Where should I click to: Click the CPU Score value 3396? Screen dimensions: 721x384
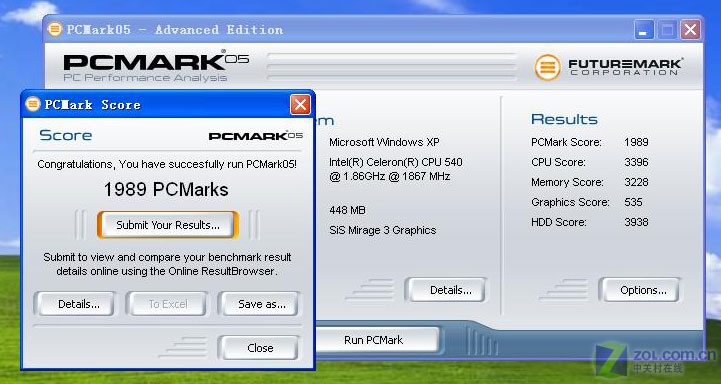click(x=636, y=162)
